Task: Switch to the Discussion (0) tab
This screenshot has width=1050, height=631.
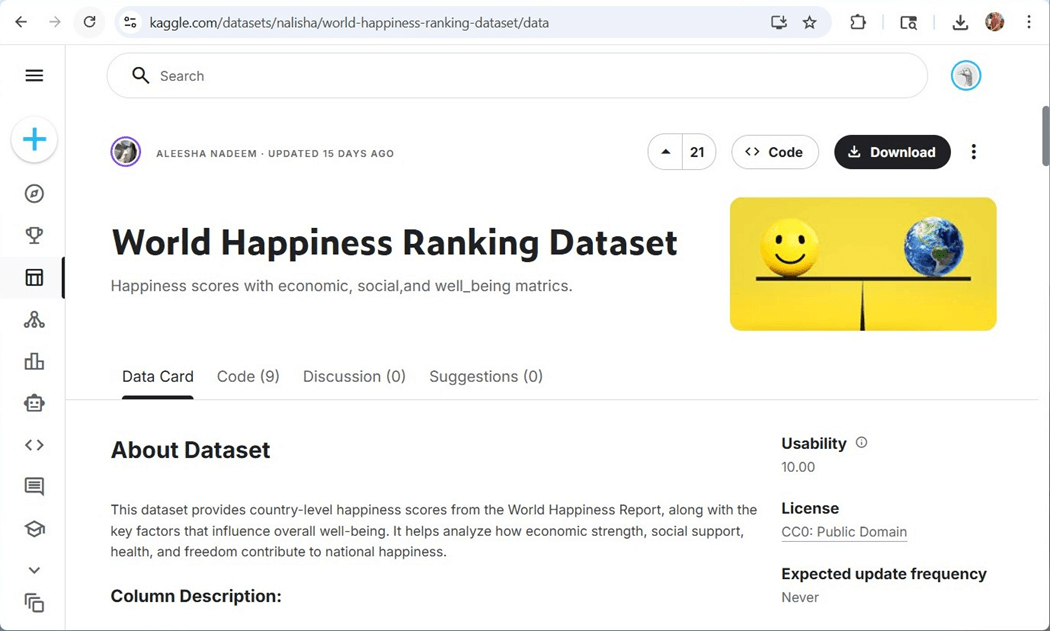Action: [354, 377]
